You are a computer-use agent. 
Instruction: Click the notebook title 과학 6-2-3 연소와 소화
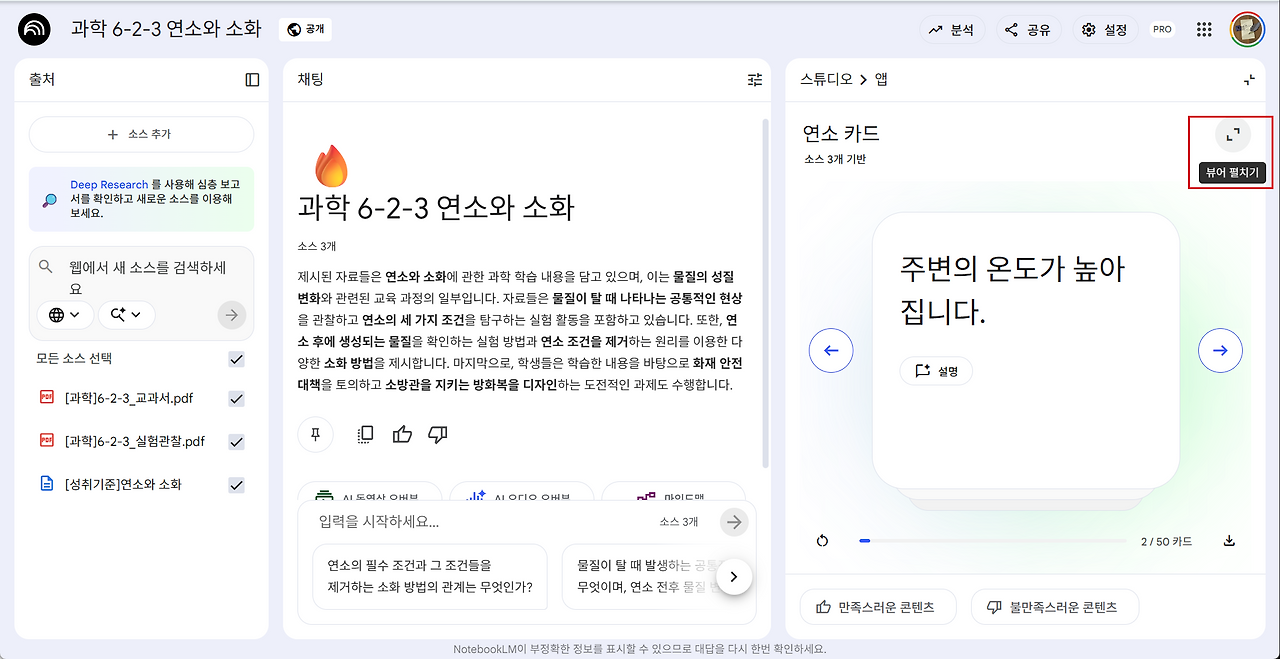tap(166, 29)
